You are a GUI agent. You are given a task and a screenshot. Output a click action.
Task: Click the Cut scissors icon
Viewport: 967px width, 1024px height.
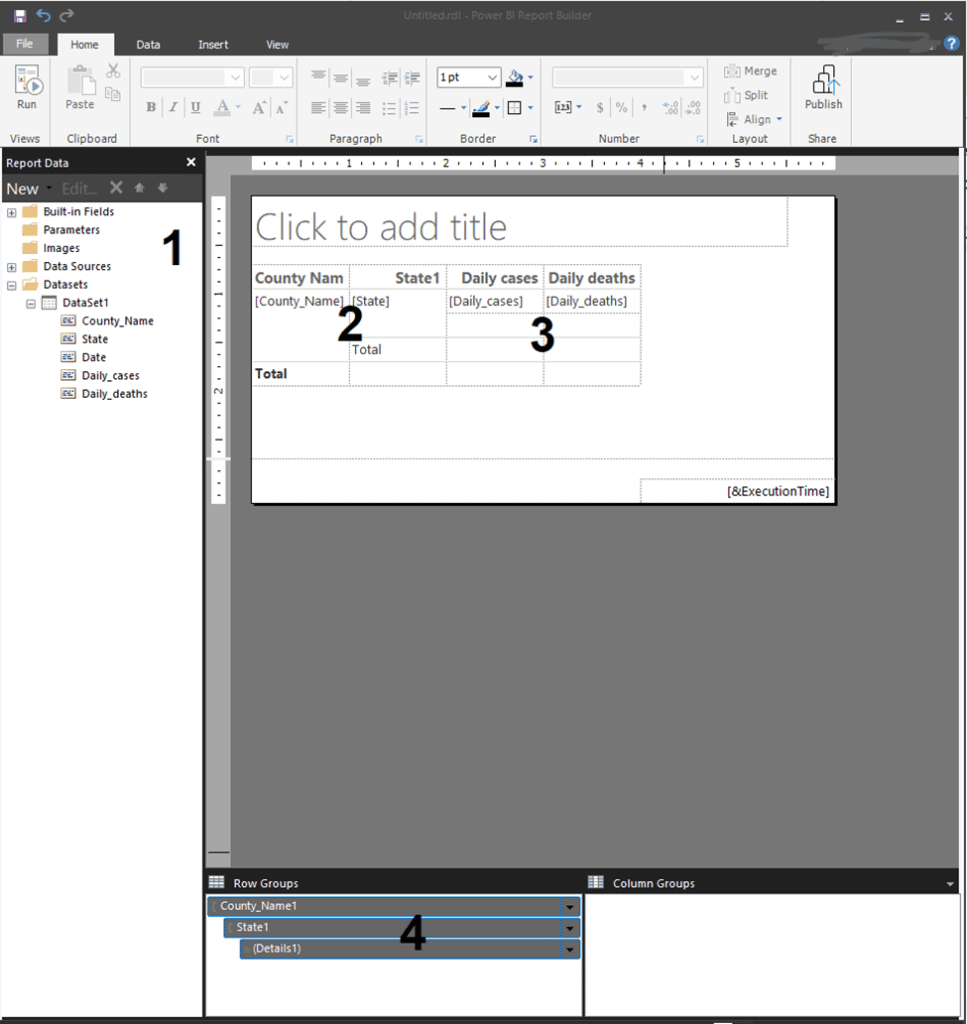pyautogui.click(x=113, y=71)
